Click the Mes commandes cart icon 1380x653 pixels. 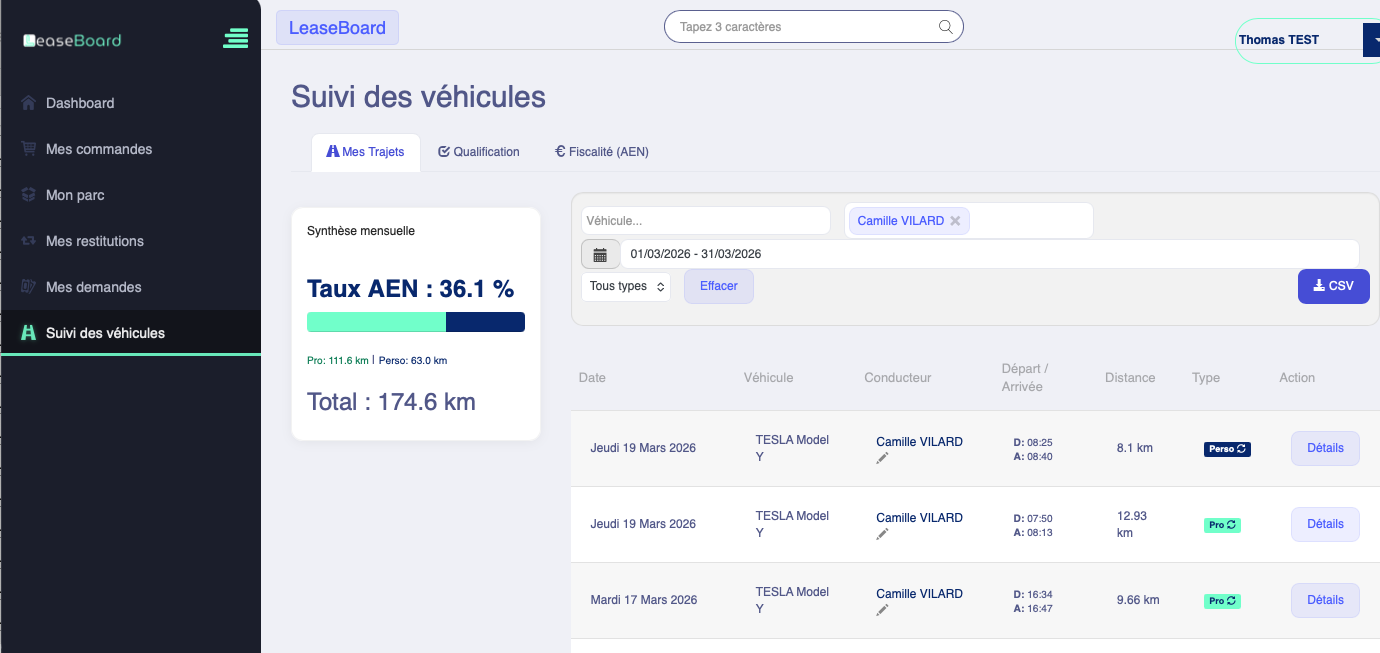click(28, 149)
